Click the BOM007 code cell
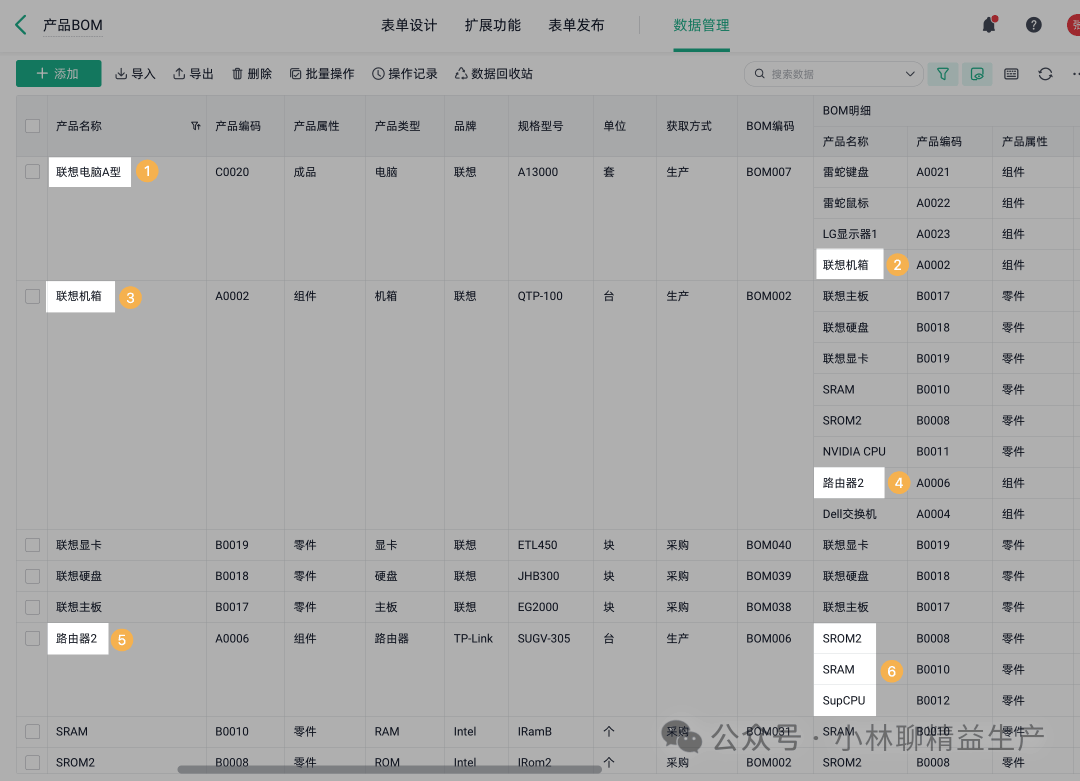This screenshot has height=781, width=1080. tap(769, 171)
